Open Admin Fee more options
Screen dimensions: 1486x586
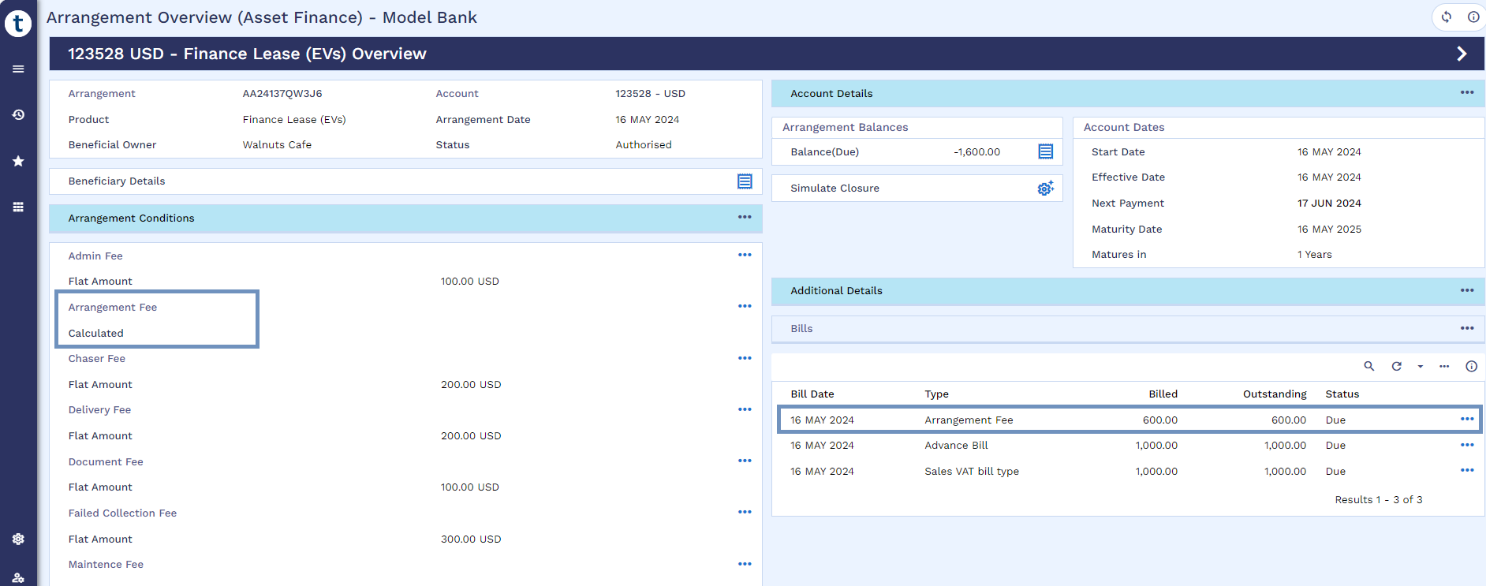click(744, 255)
